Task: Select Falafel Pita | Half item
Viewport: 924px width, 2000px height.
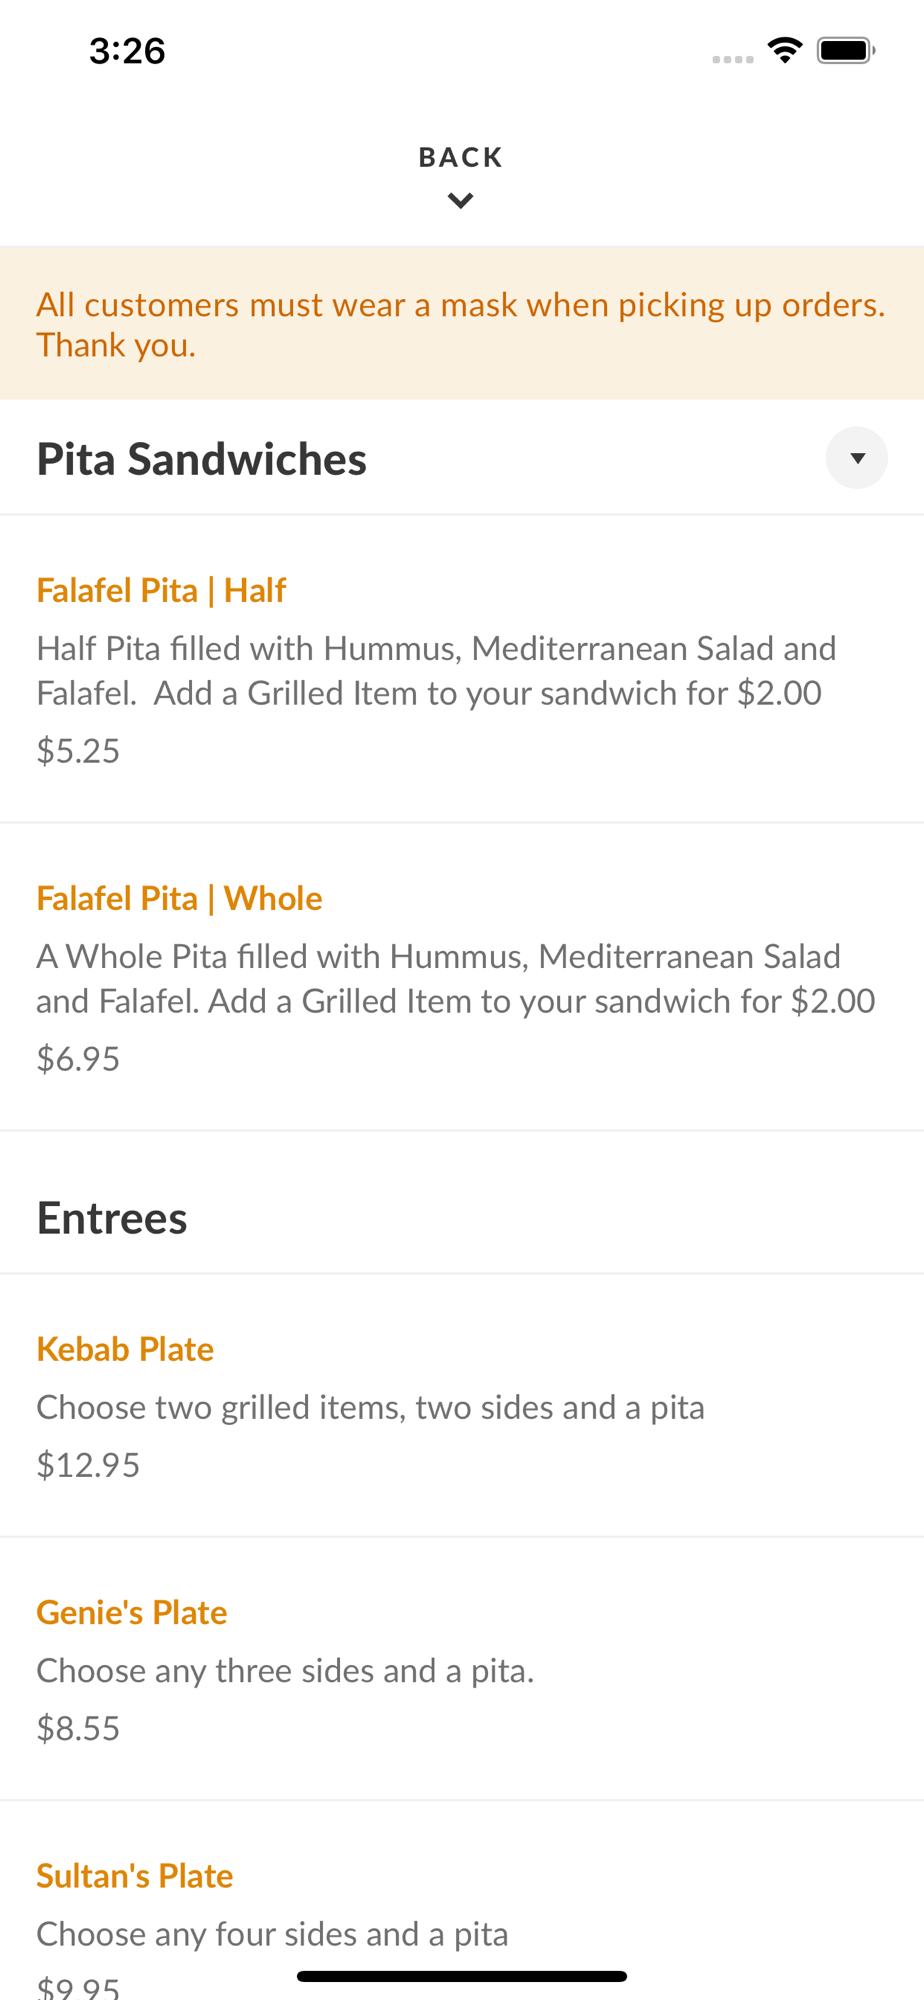Action: pos(161,591)
